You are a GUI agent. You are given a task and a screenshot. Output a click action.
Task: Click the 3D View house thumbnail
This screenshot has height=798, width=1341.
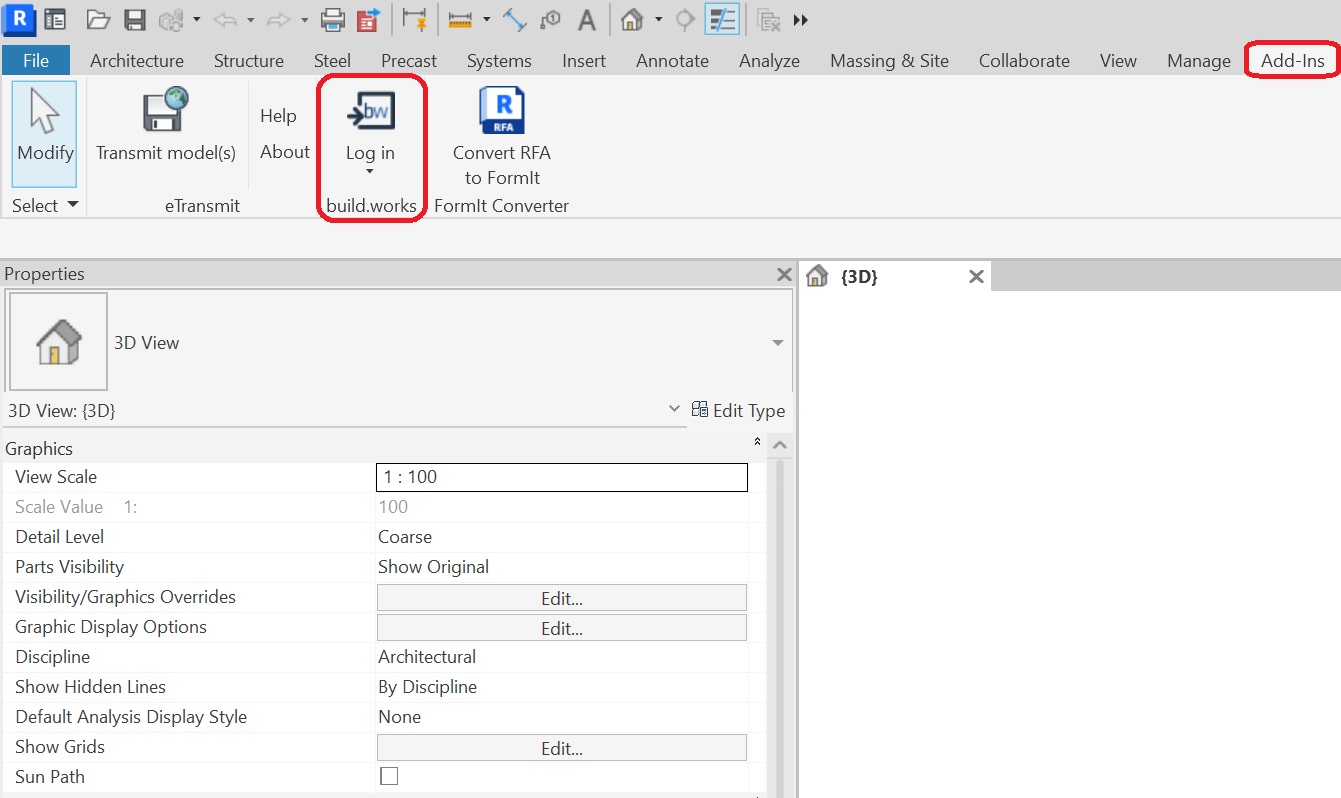58,342
